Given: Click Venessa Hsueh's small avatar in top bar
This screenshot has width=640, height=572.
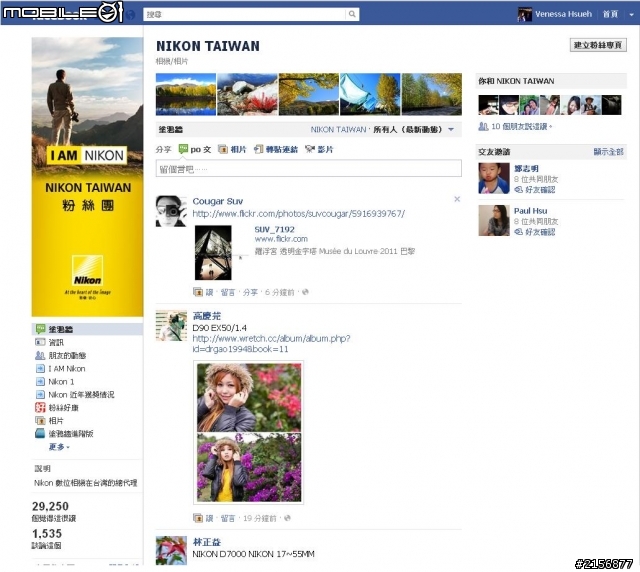Looking at the screenshot, I should pyautogui.click(x=524, y=14).
